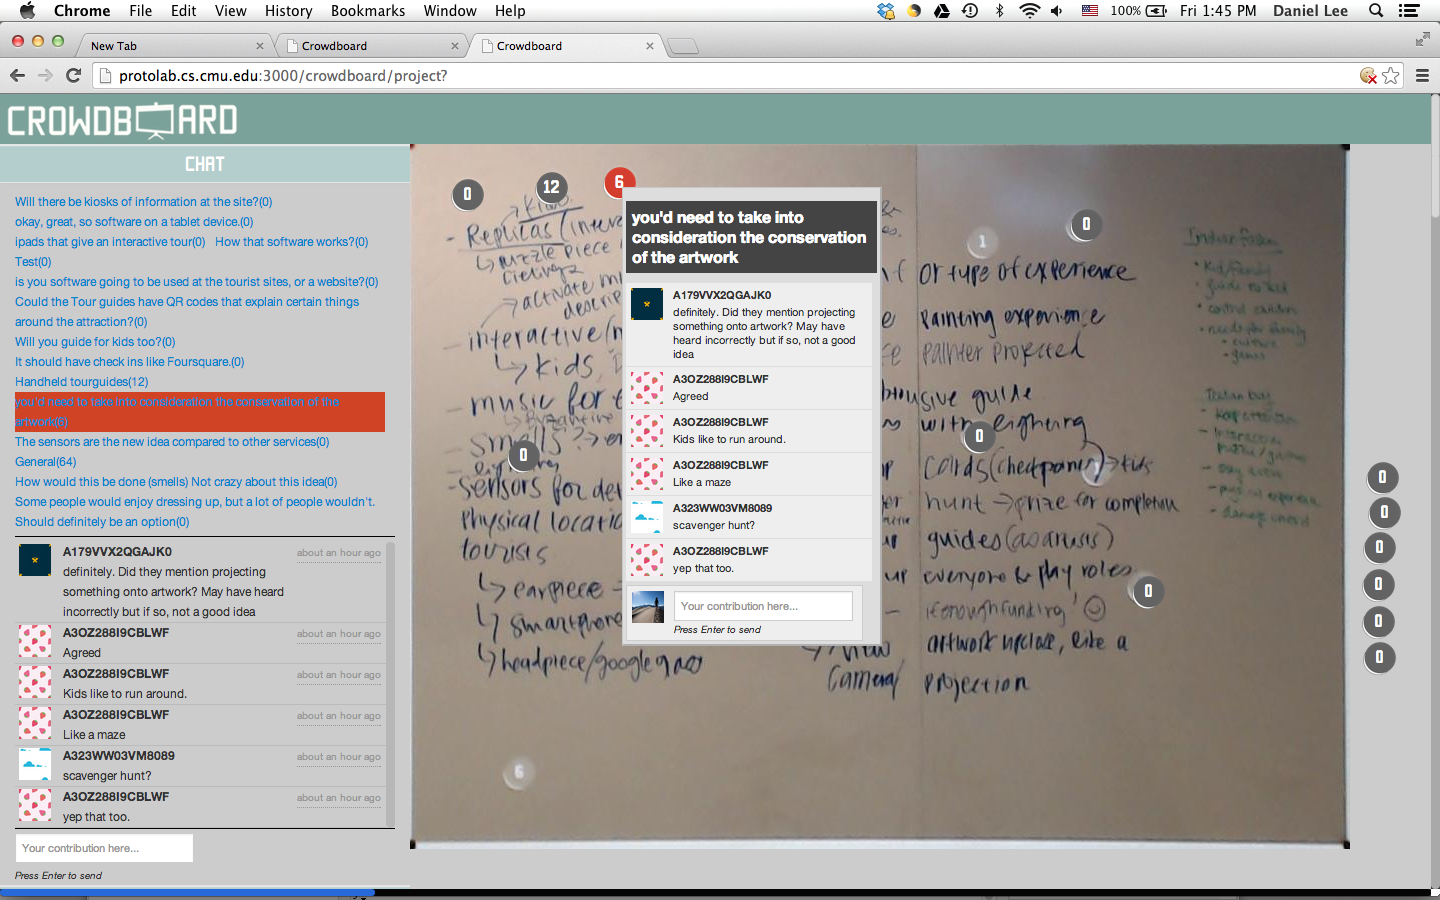Open the 'General(64)' thread
Image resolution: width=1440 pixels, height=900 pixels.
coord(45,462)
